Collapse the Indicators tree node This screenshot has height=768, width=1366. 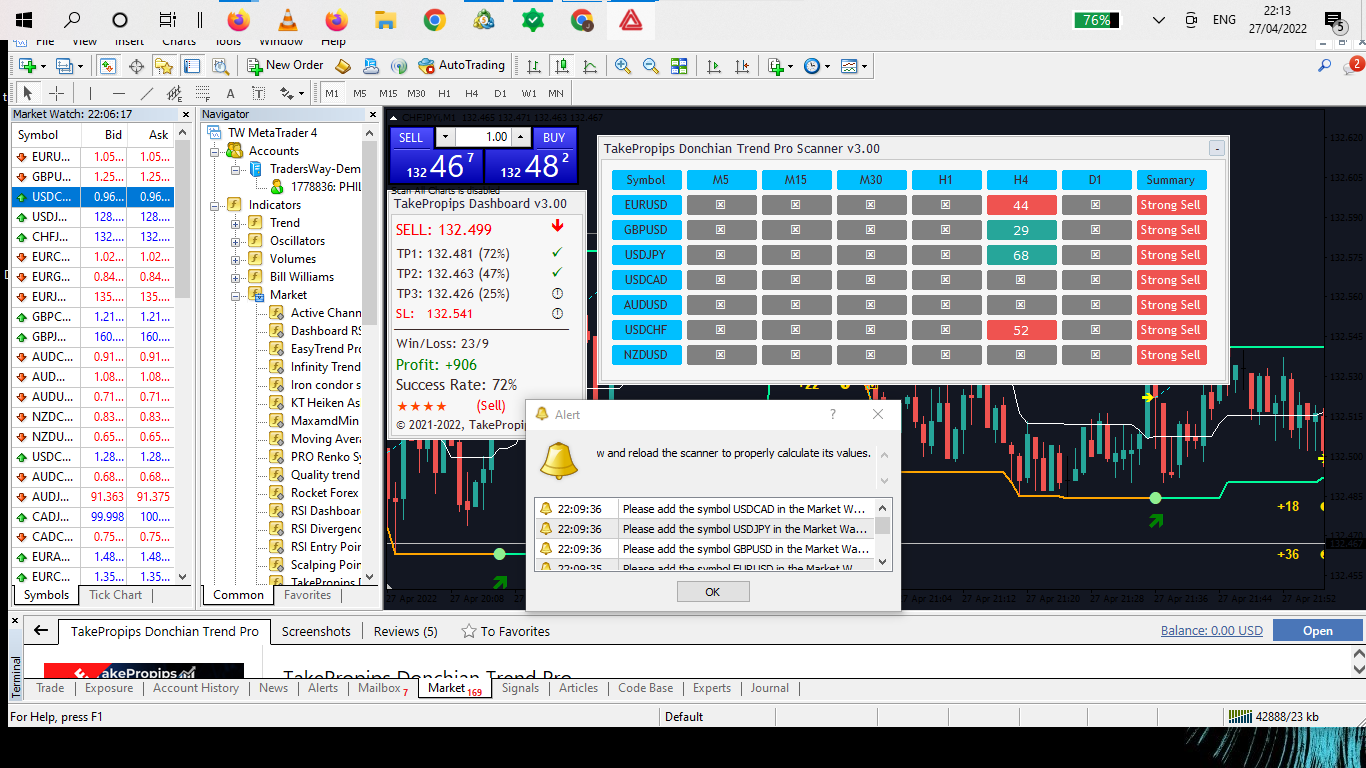click(x=213, y=205)
